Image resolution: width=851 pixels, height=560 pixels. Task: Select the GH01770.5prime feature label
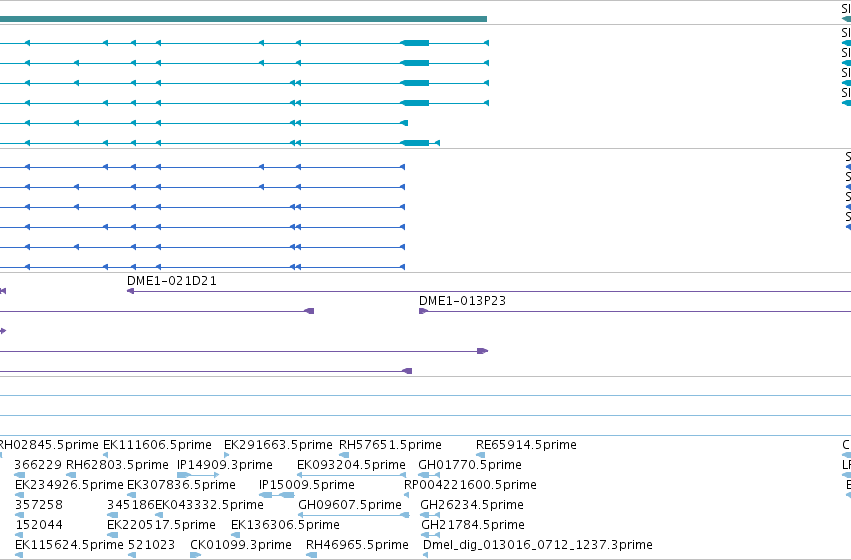[x=470, y=465]
